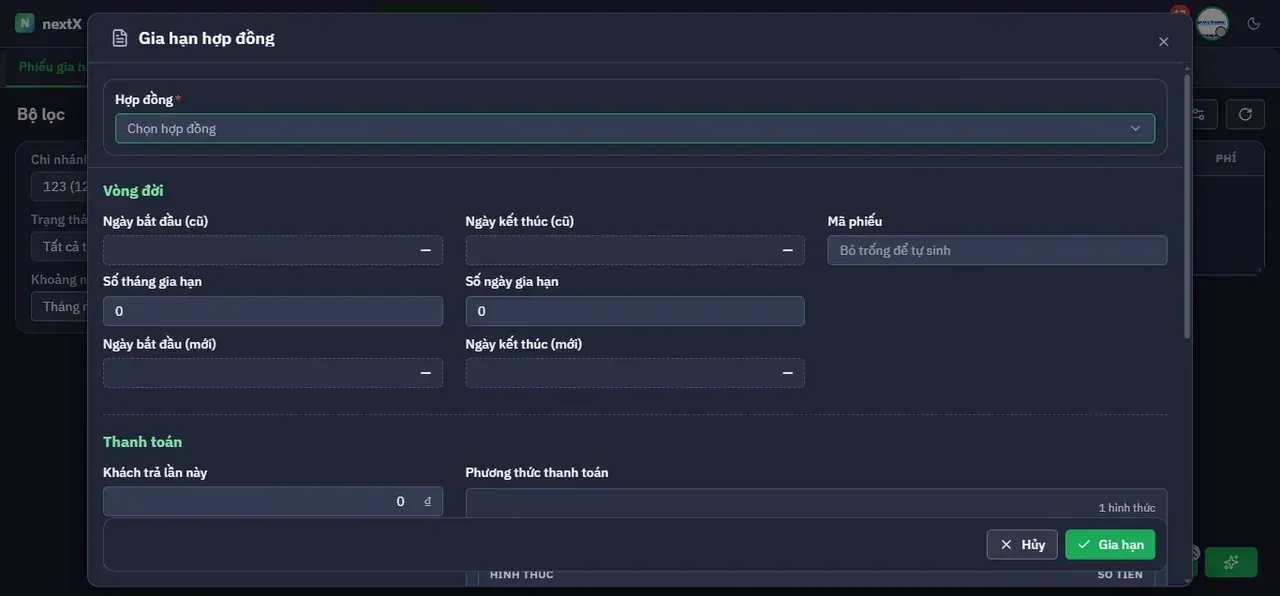
Task: Click the green sparkle AI button
Action: click(1231, 562)
